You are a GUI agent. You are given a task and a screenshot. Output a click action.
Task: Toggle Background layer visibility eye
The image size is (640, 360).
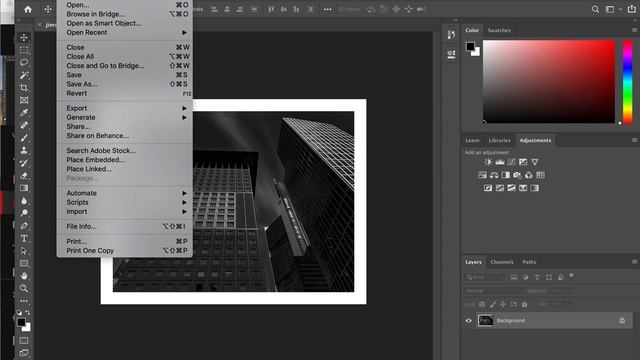(469, 321)
